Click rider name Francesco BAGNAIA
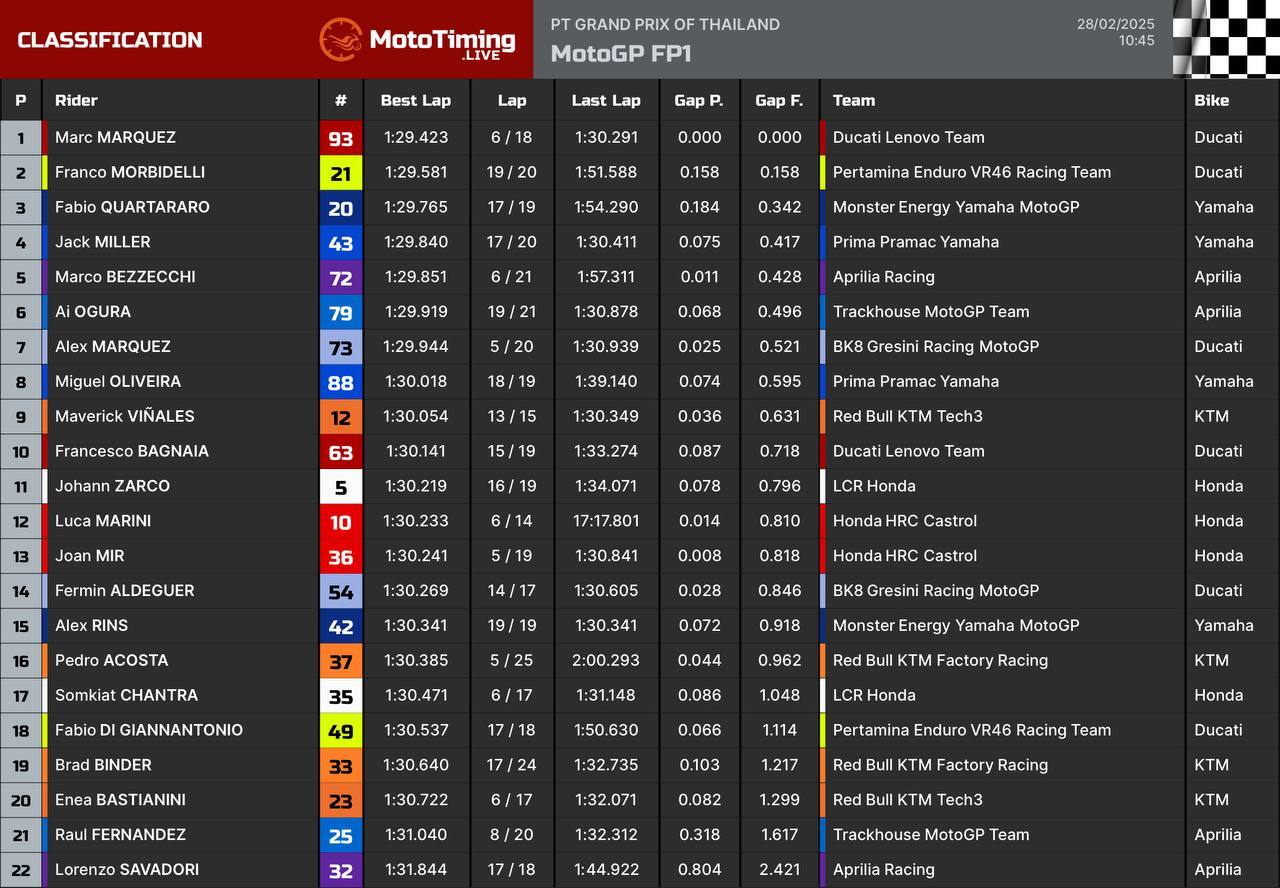Image resolution: width=1280 pixels, height=888 pixels. pos(132,451)
